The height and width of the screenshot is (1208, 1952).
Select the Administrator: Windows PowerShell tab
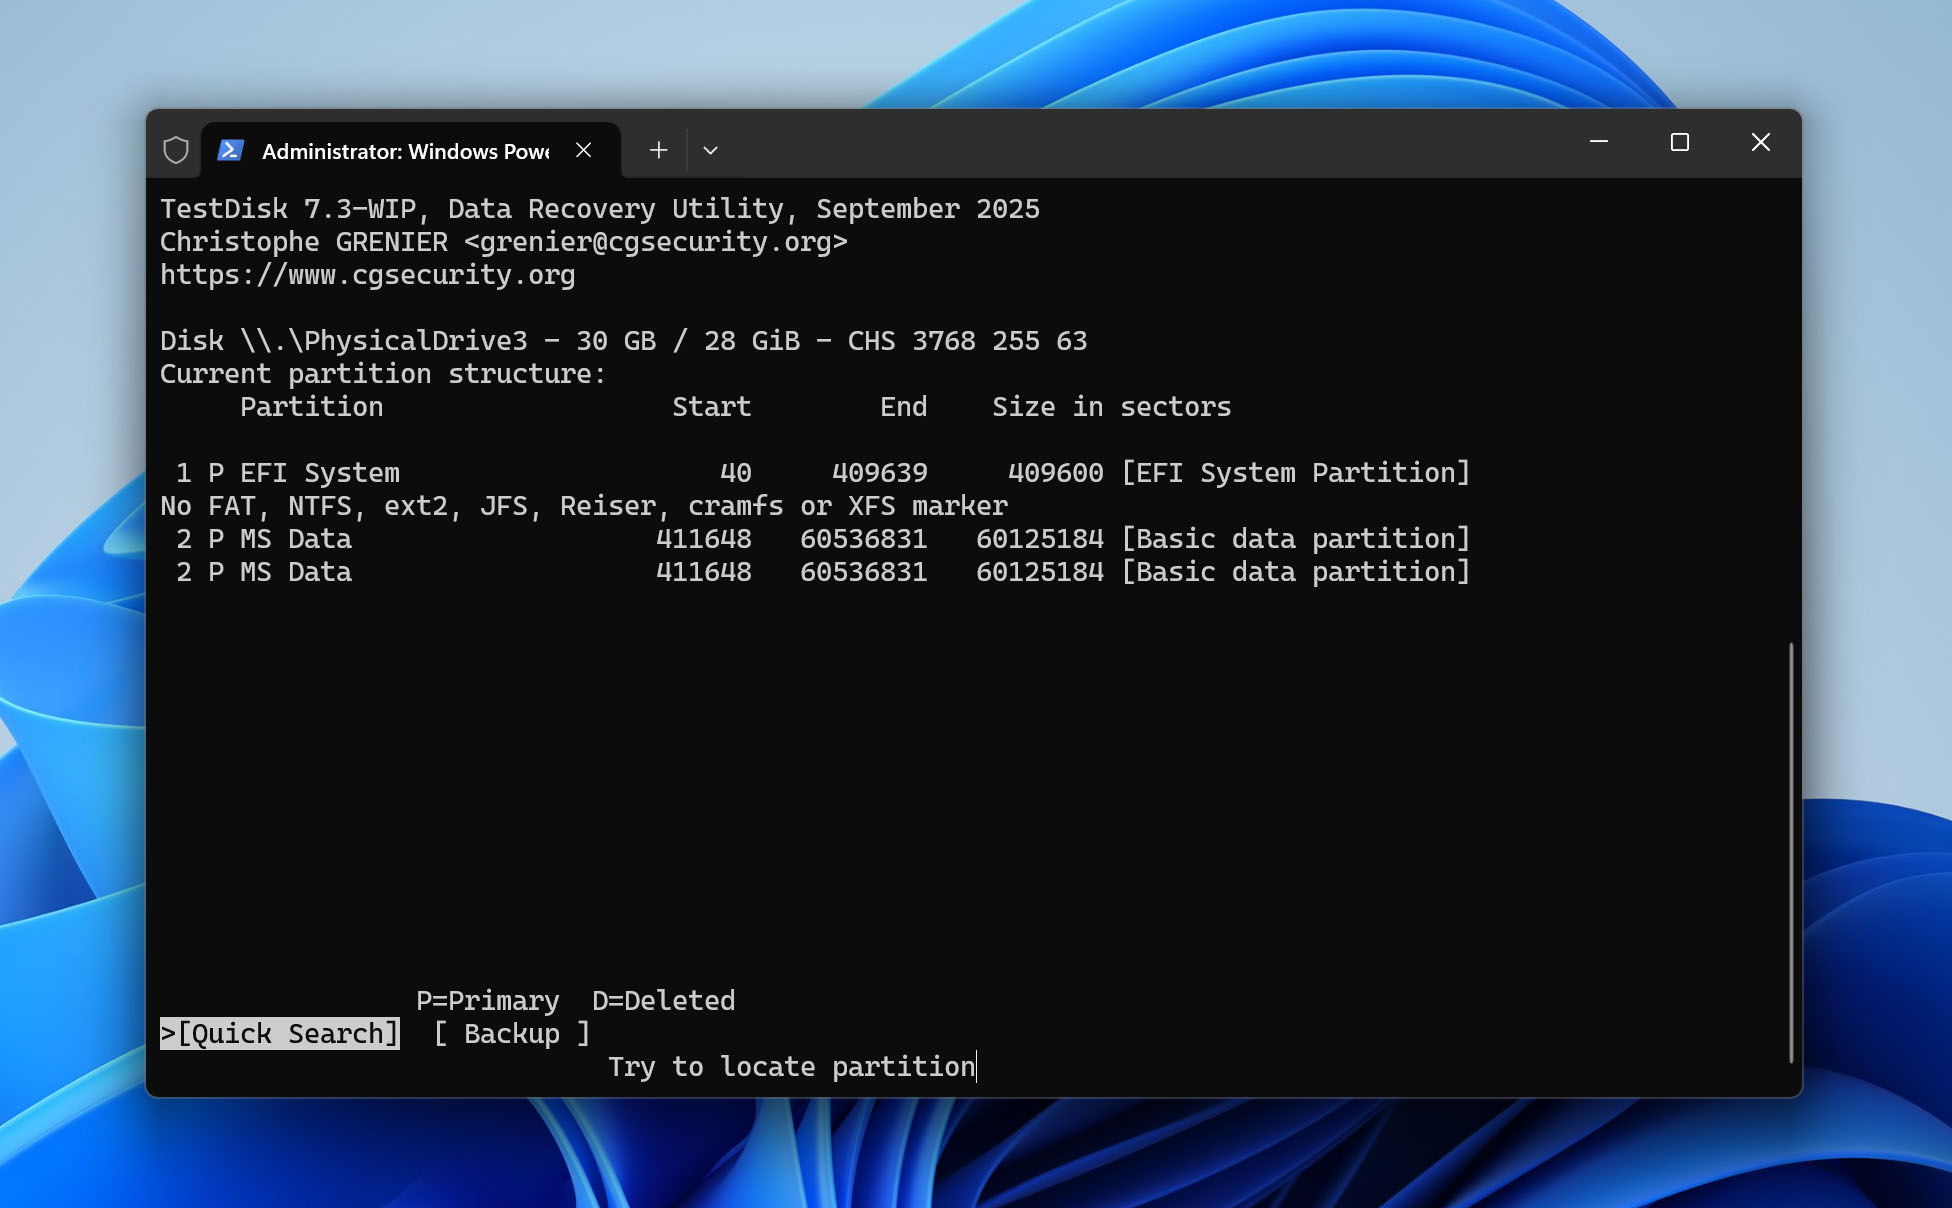411,150
